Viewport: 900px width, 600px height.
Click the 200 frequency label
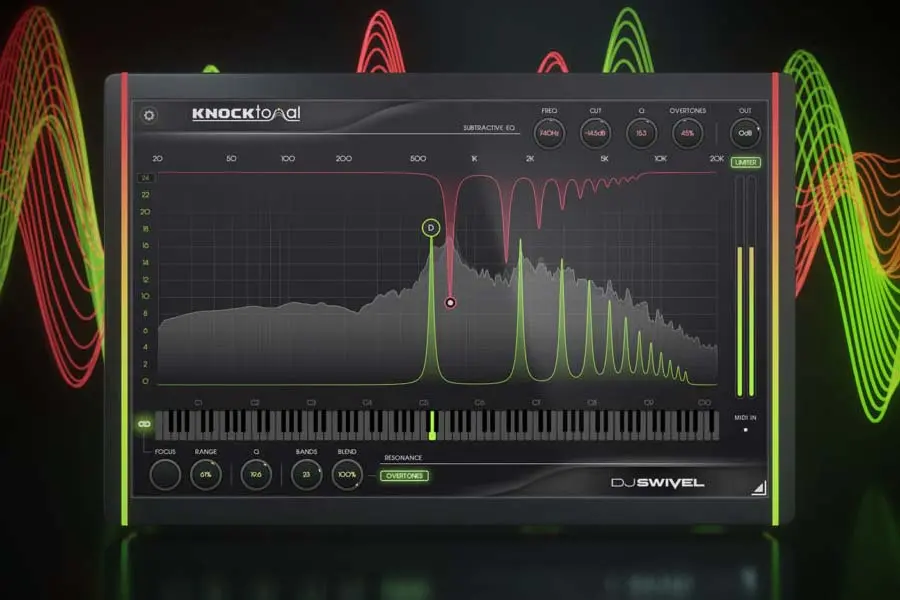[344, 158]
